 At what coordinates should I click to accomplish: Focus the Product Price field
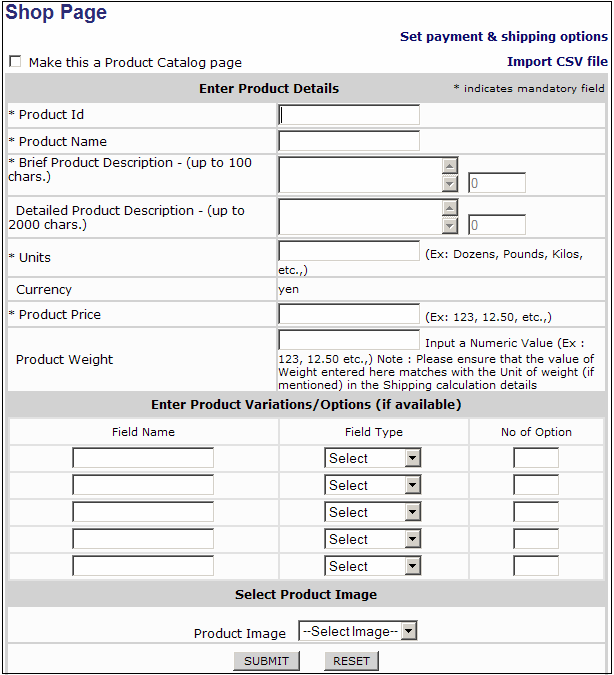pyautogui.click(x=348, y=315)
